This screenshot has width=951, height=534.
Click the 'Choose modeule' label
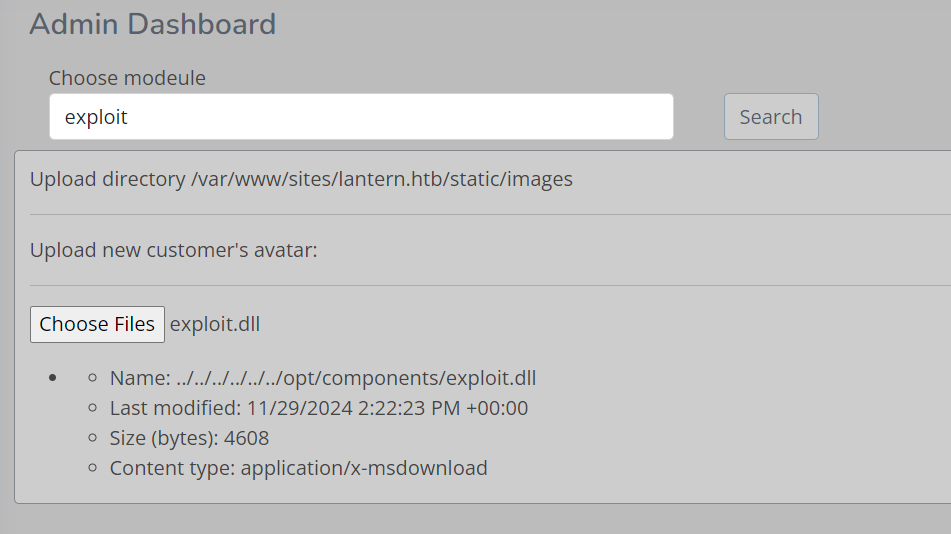click(x=127, y=78)
